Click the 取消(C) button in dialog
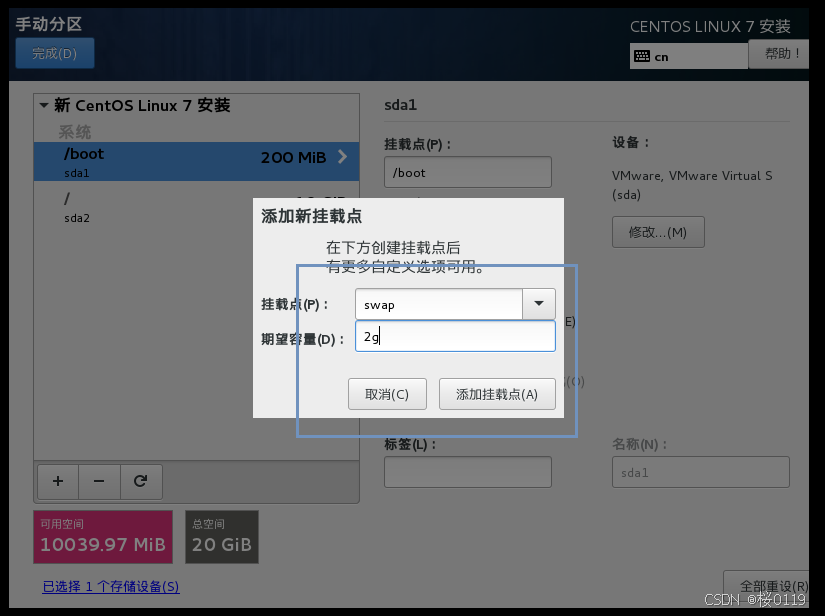Image resolution: width=825 pixels, height=616 pixels. click(x=387, y=394)
